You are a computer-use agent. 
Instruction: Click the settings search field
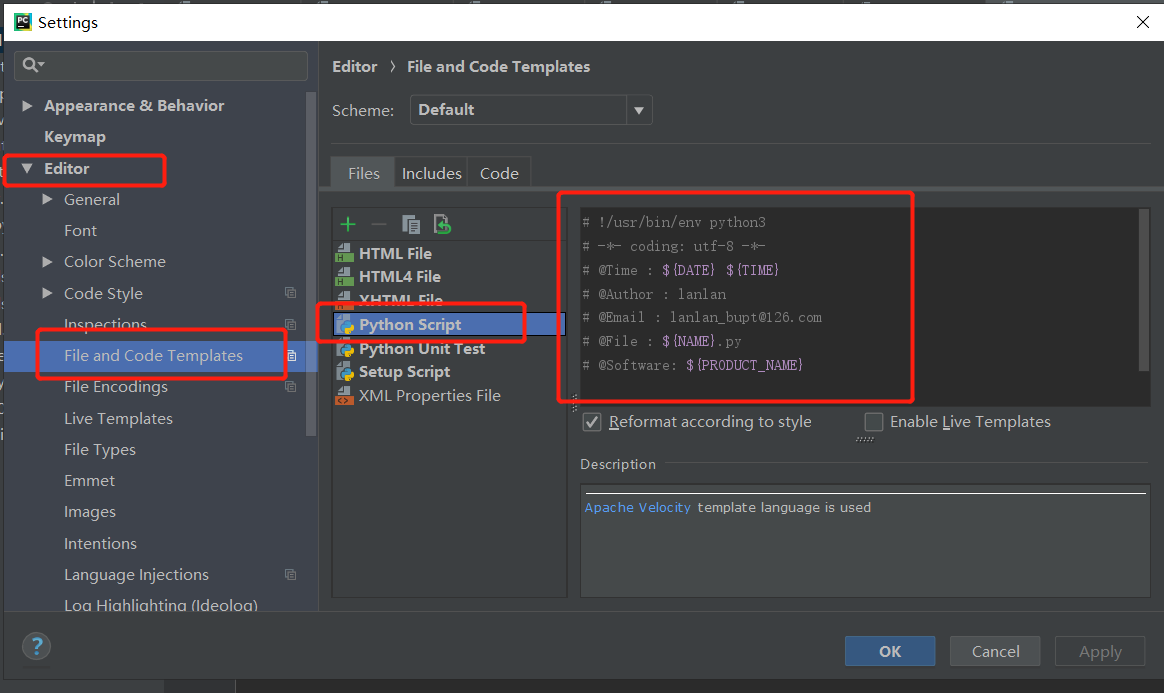coord(160,65)
